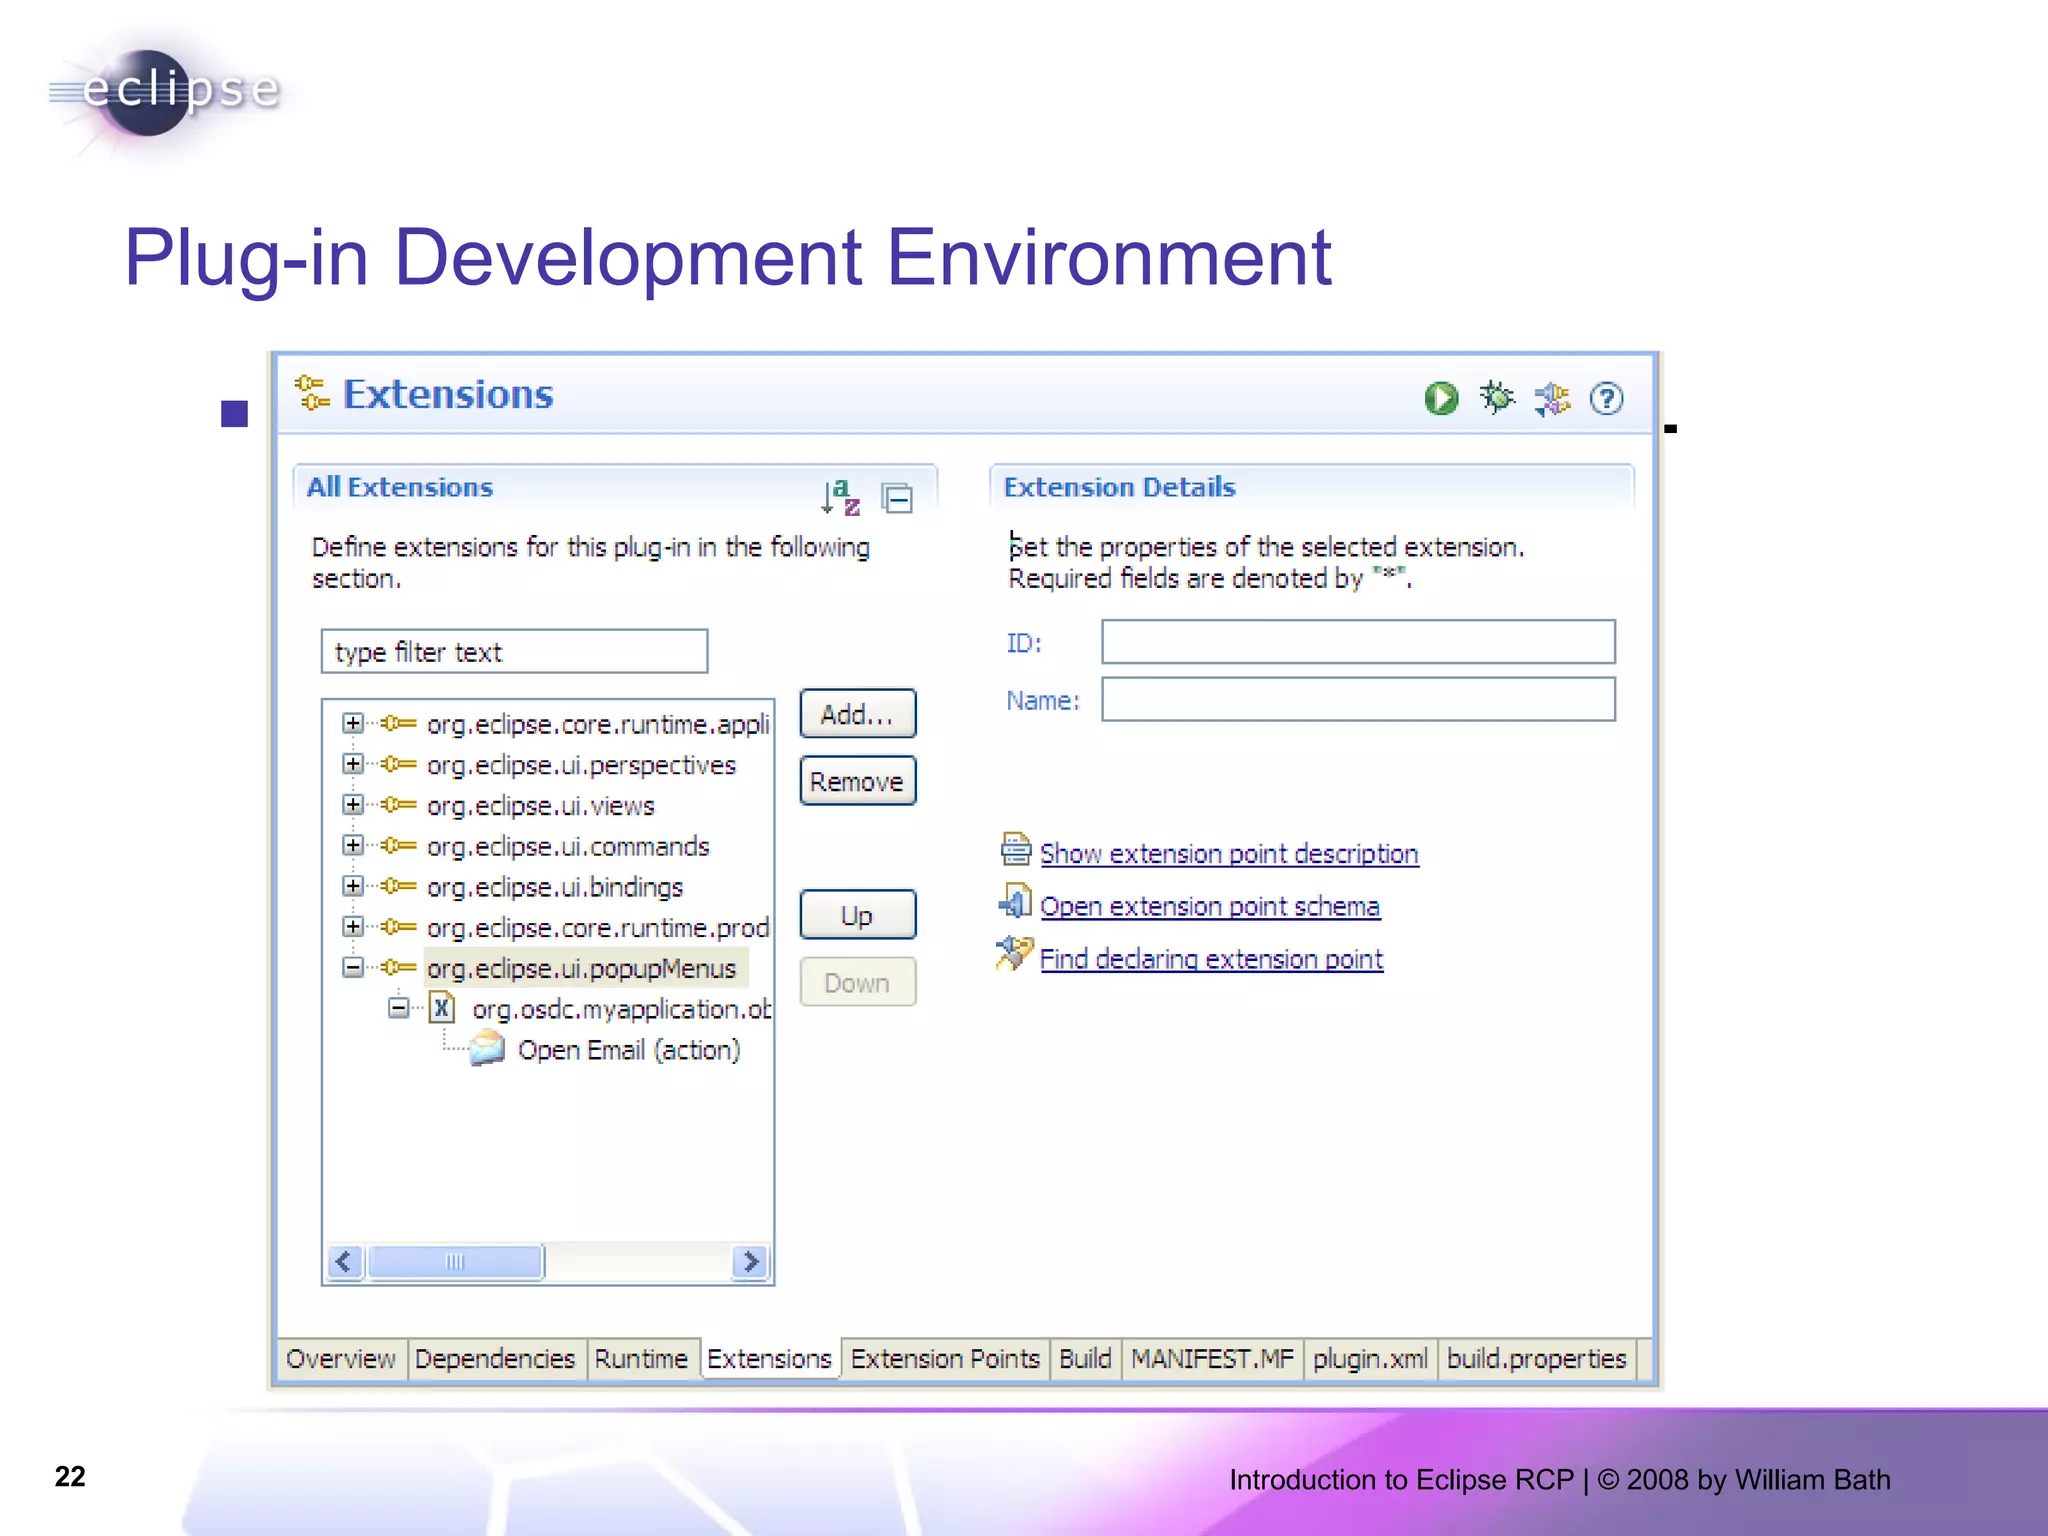Go to the Runtime tab
This screenshot has height=1536, width=2048.
(x=641, y=1359)
